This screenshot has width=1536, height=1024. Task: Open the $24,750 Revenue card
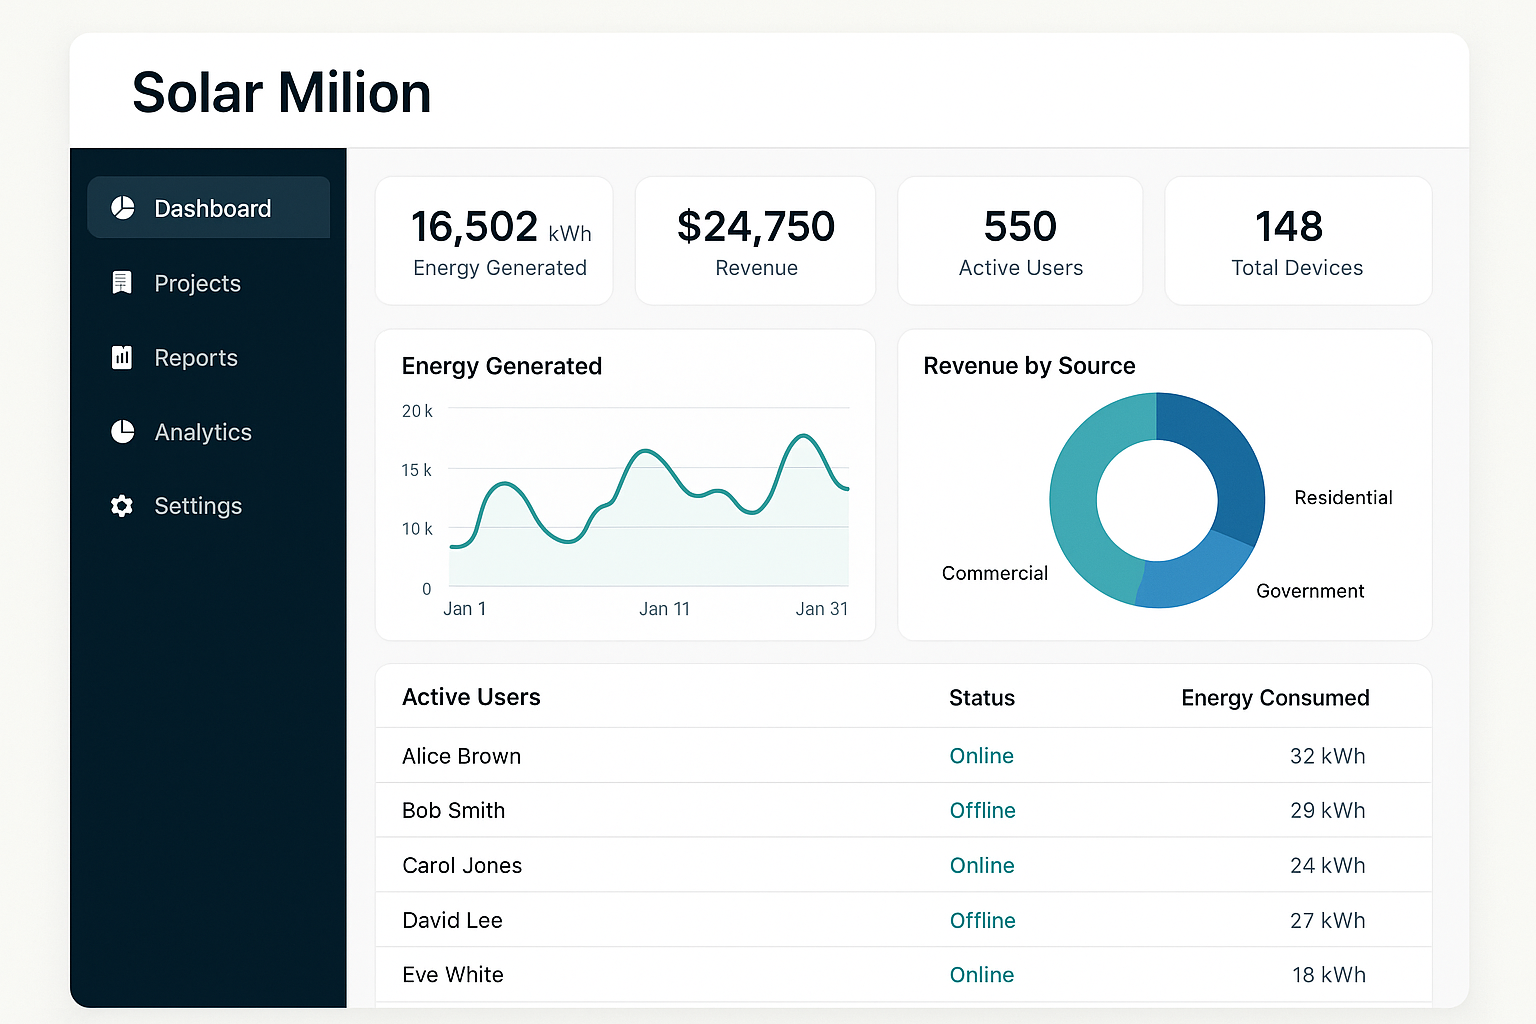point(755,241)
